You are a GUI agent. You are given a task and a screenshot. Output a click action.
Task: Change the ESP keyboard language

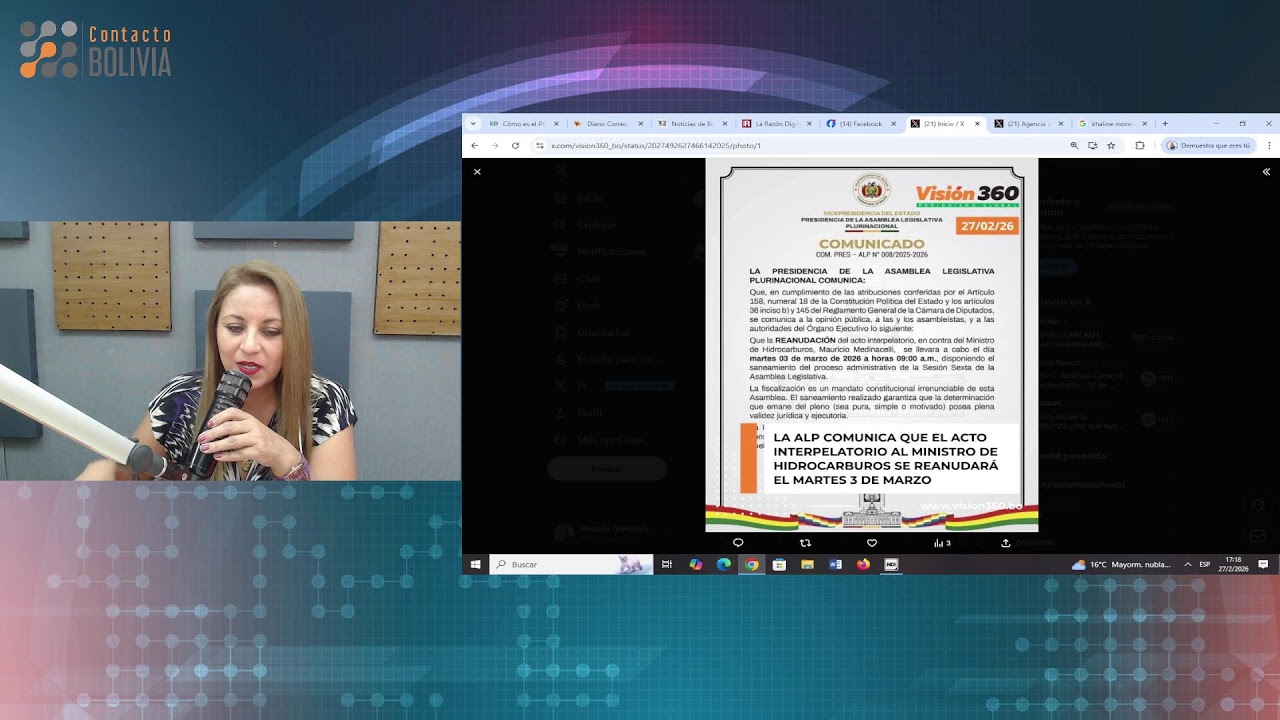(1205, 564)
